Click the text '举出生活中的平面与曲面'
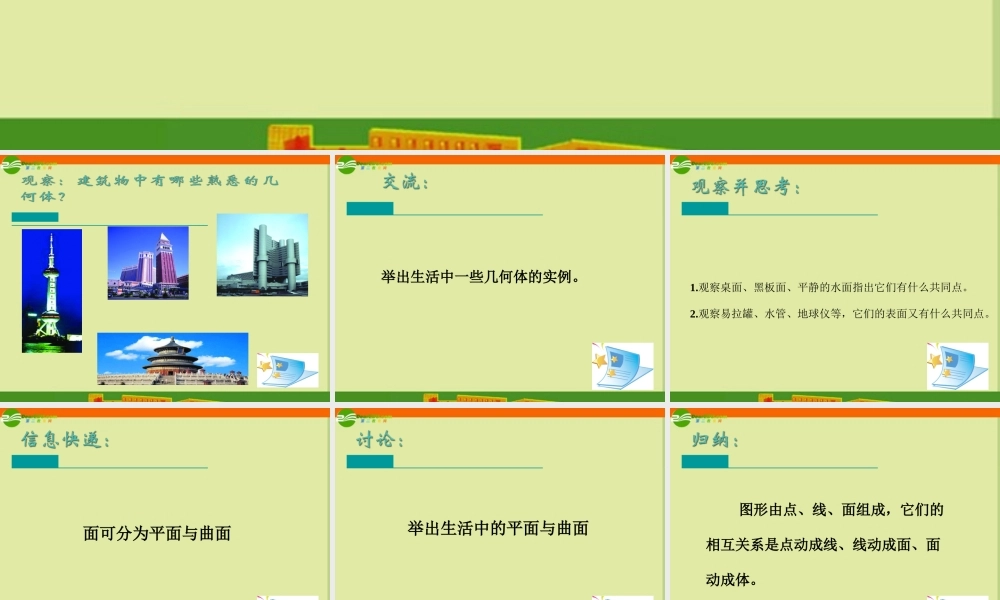 tap(497, 529)
